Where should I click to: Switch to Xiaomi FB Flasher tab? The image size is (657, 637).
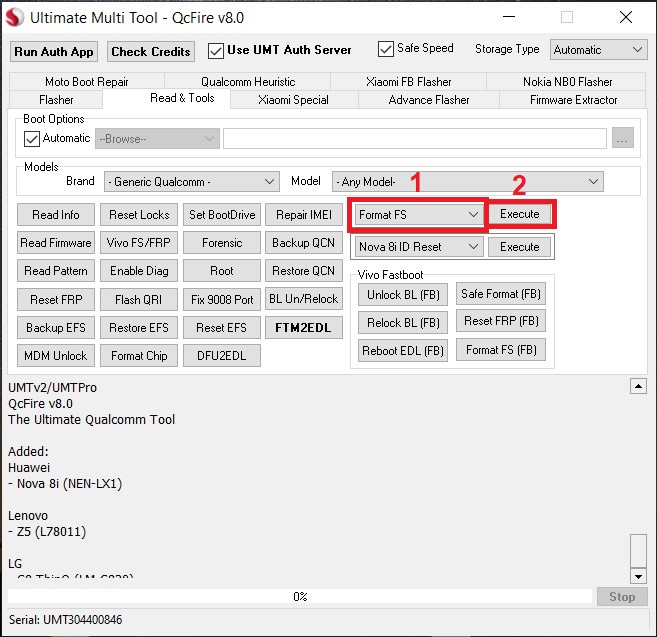tap(409, 81)
